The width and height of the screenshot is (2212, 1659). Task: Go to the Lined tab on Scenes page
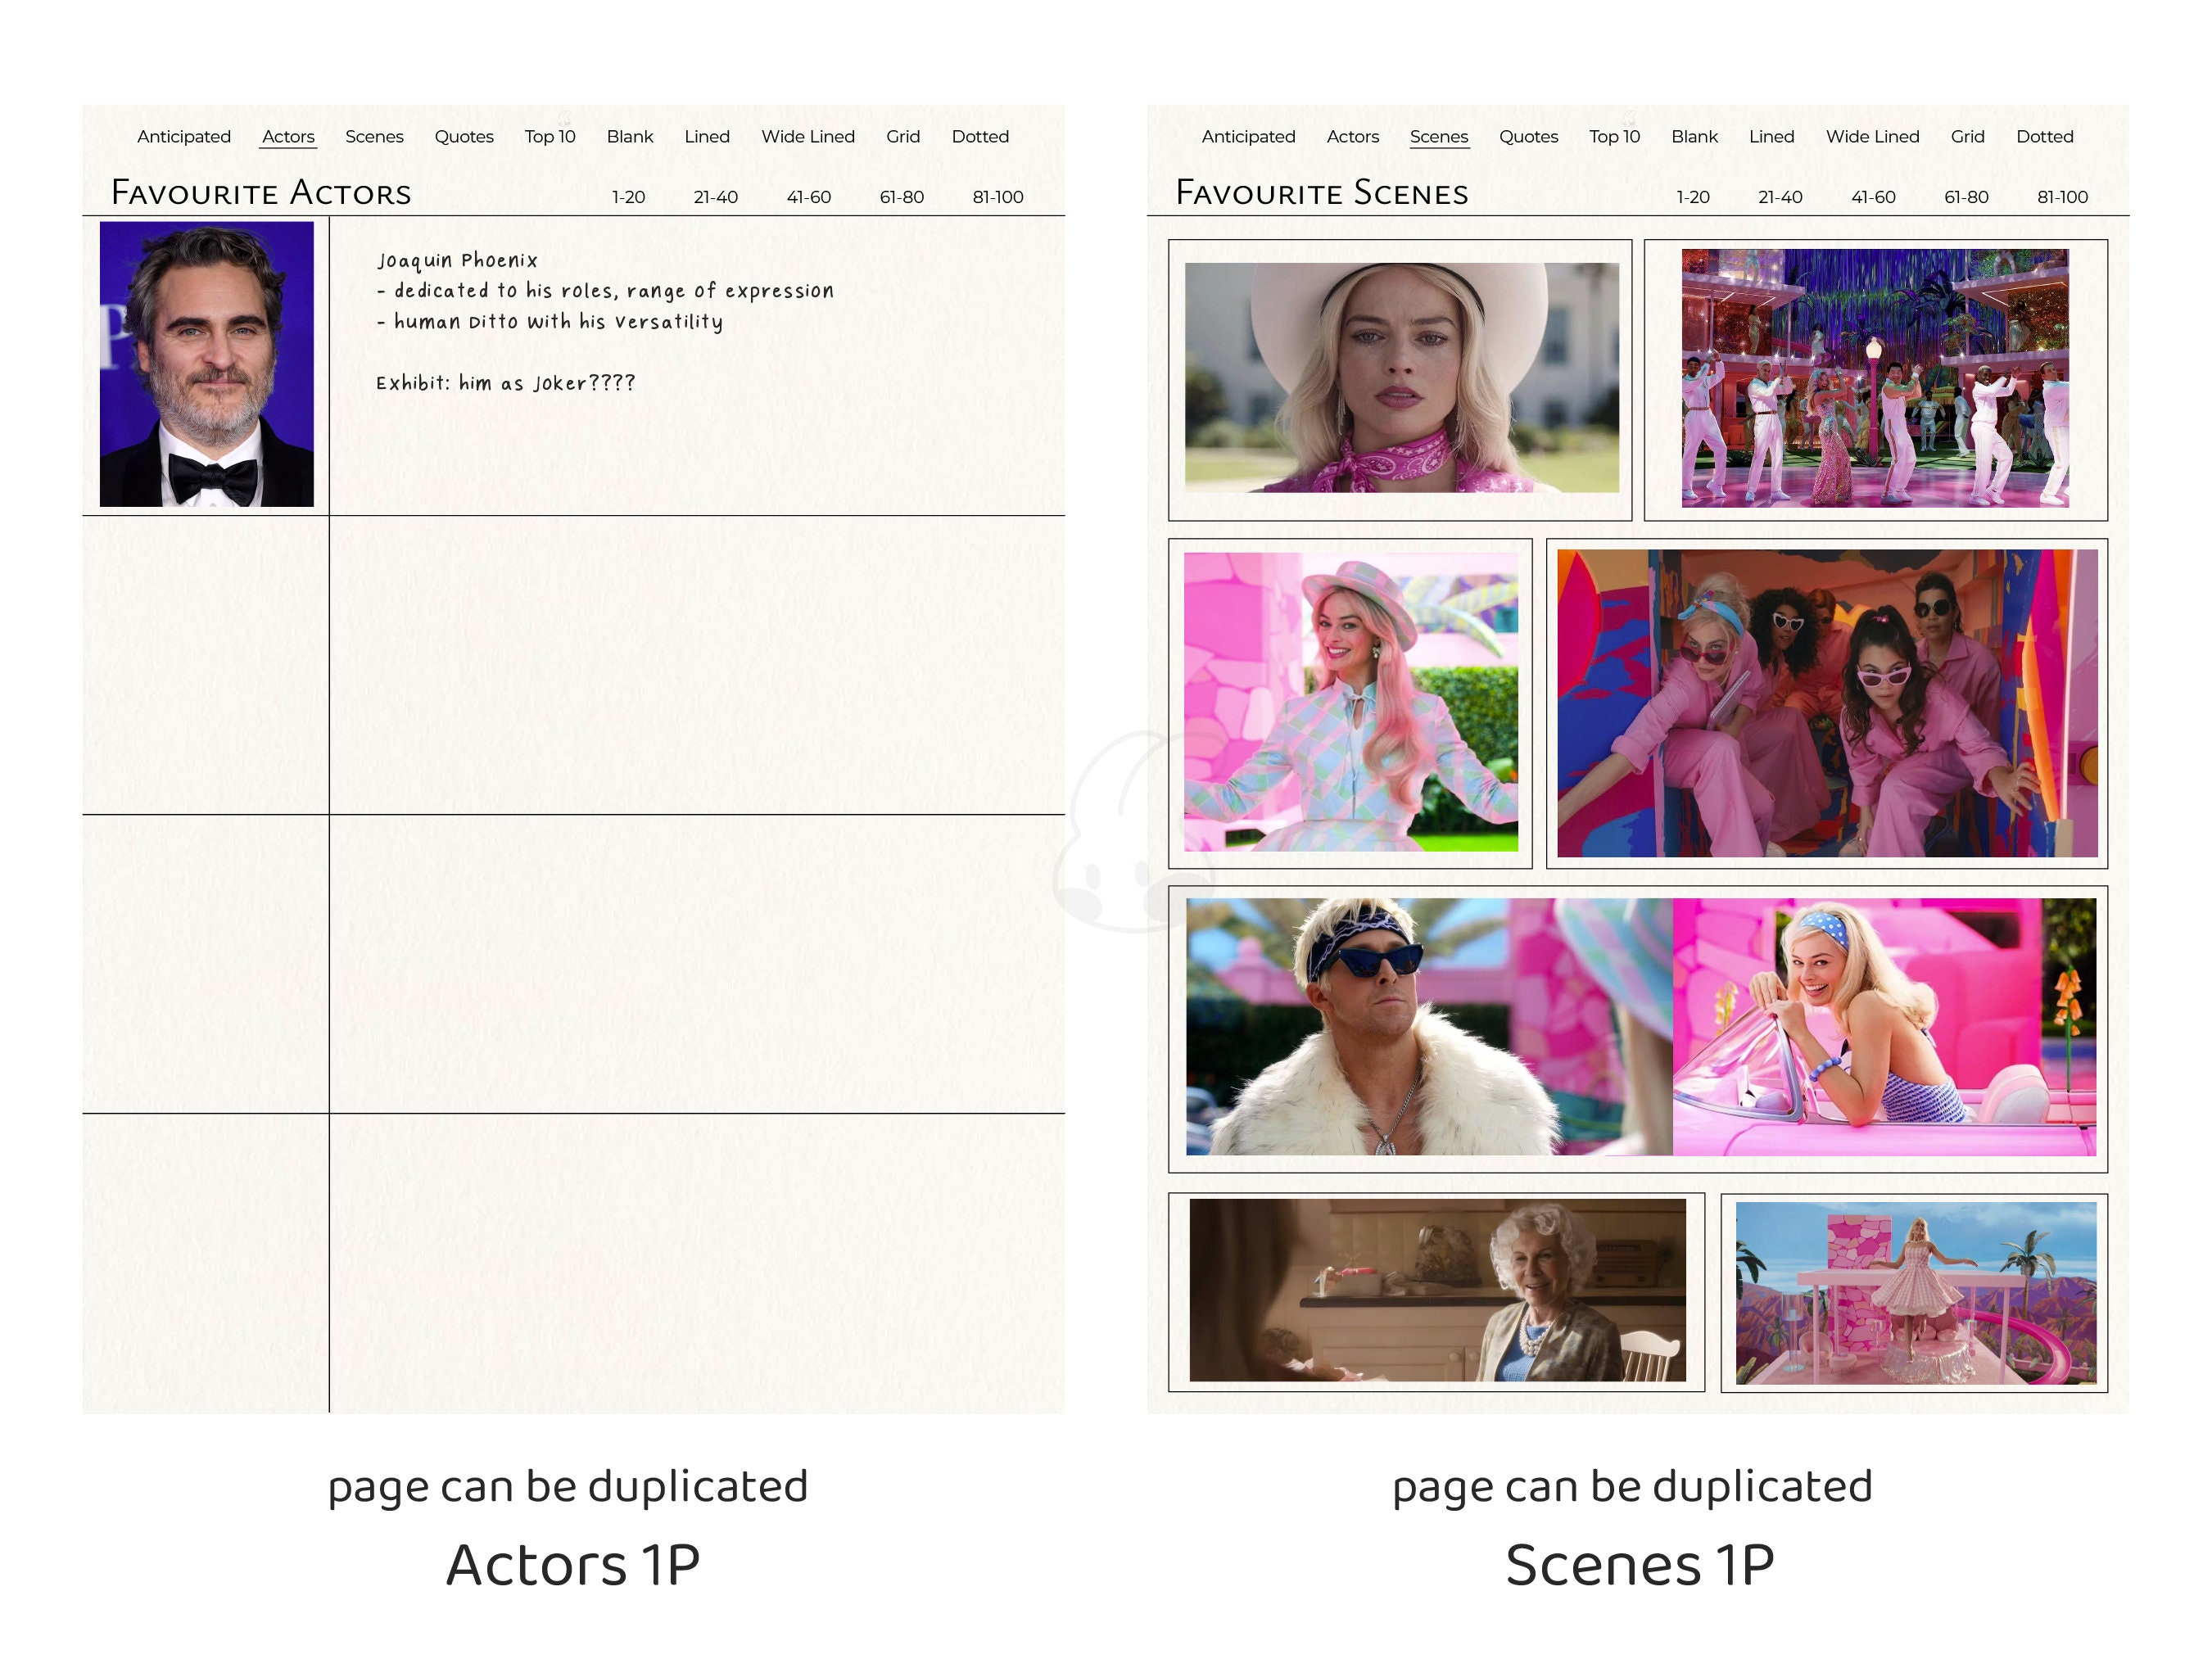pyautogui.click(x=1771, y=137)
